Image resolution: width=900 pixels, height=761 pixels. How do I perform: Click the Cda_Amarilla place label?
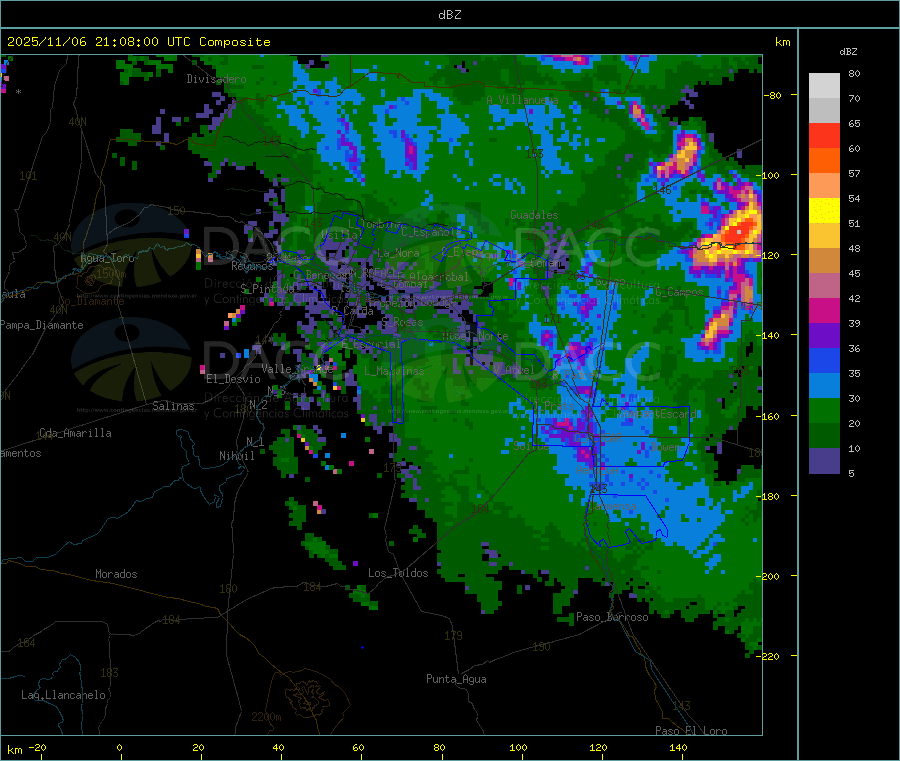point(75,433)
